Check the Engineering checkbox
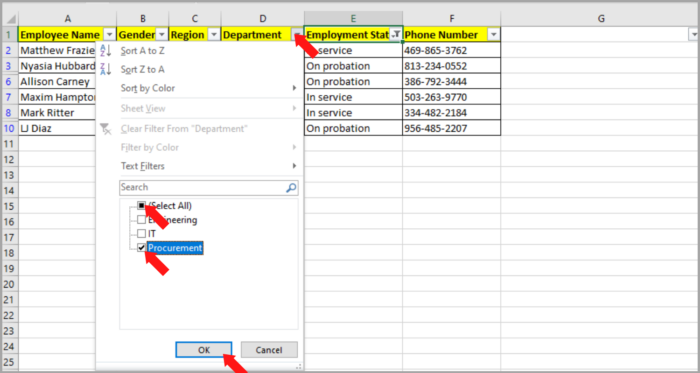This screenshot has height=373, width=700. [141, 220]
